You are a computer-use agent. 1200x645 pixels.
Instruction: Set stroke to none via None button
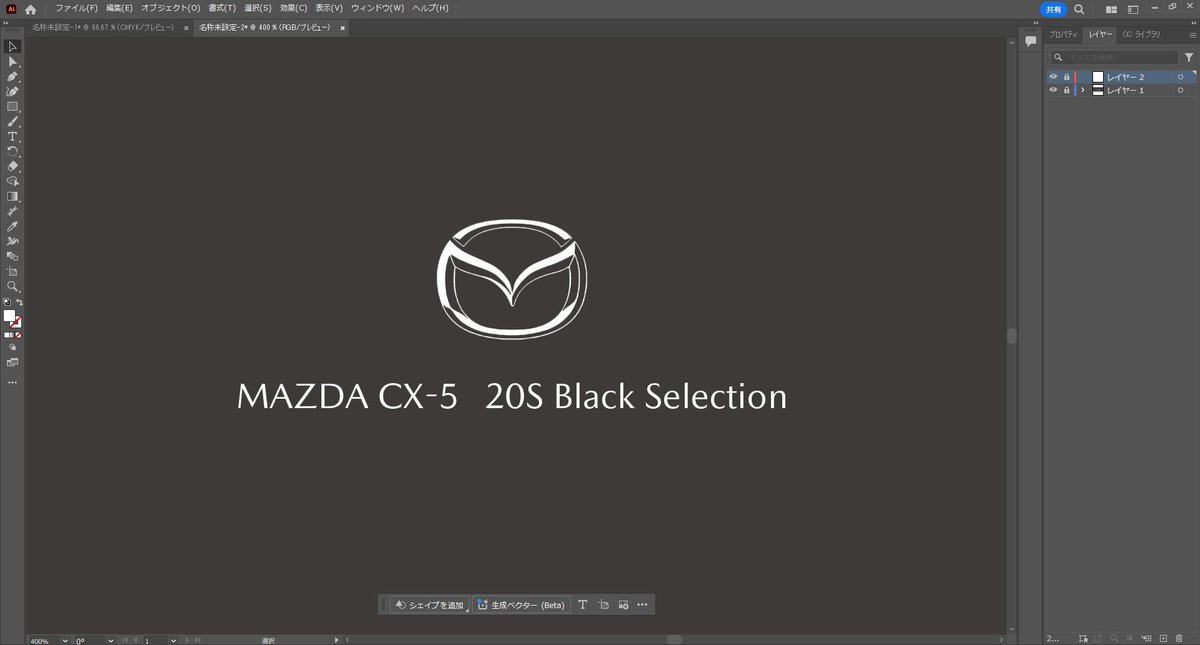[x=19, y=335]
